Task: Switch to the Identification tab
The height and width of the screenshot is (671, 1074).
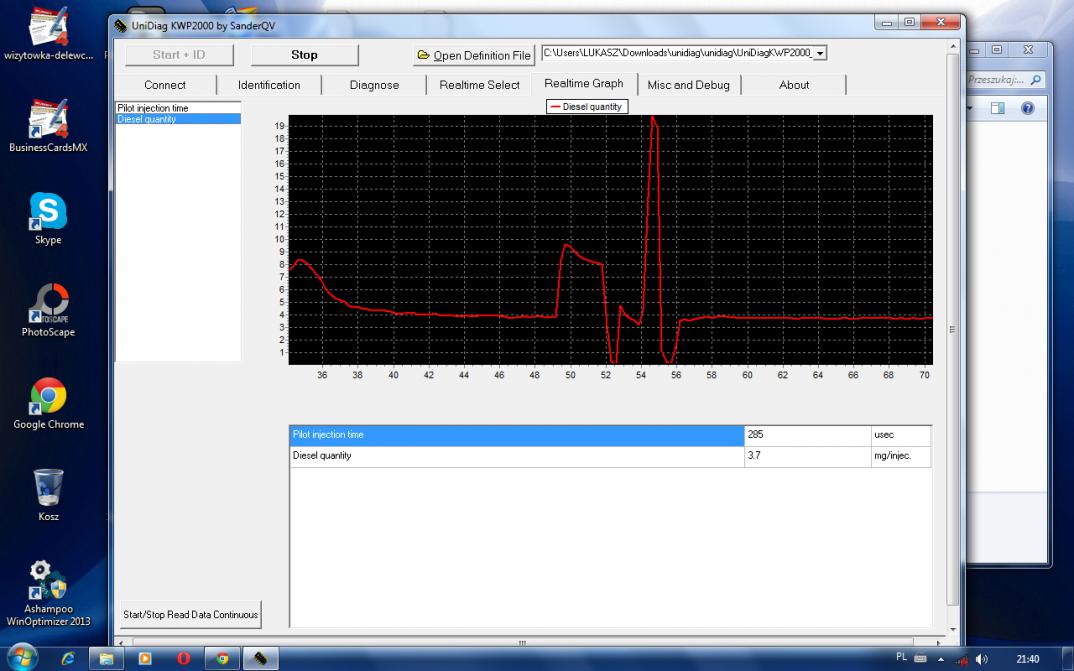Action: pyautogui.click(x=269, y=85)
